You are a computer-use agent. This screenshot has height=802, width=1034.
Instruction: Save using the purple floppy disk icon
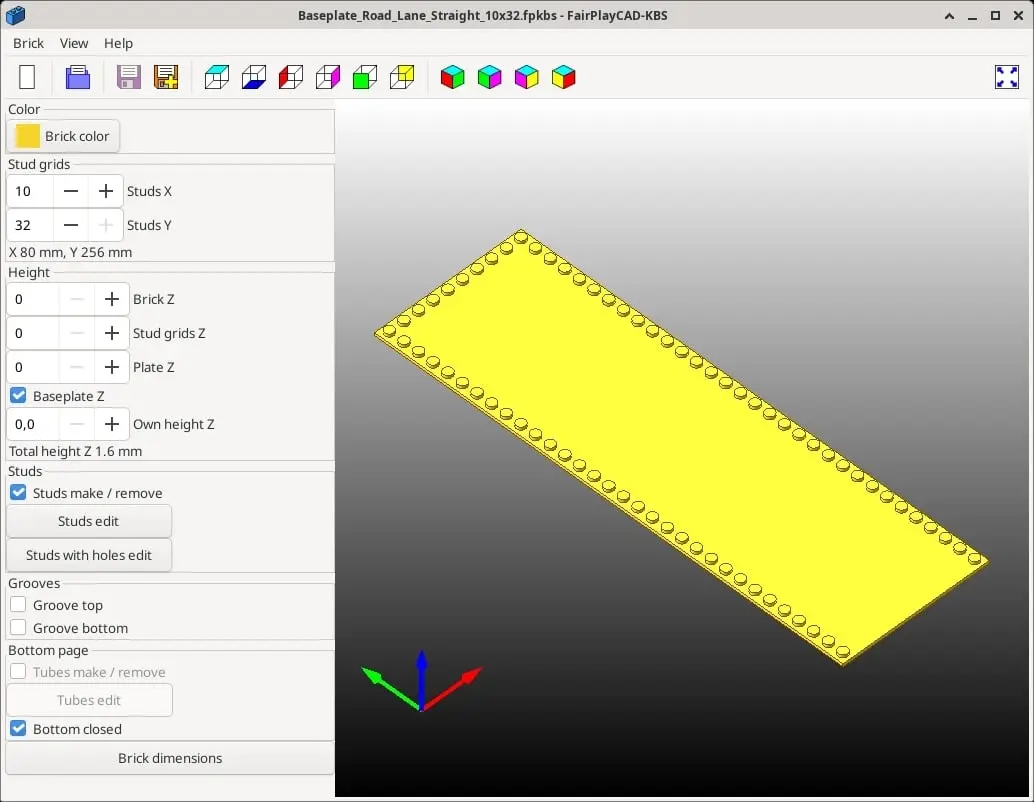(x=129, y=77)
